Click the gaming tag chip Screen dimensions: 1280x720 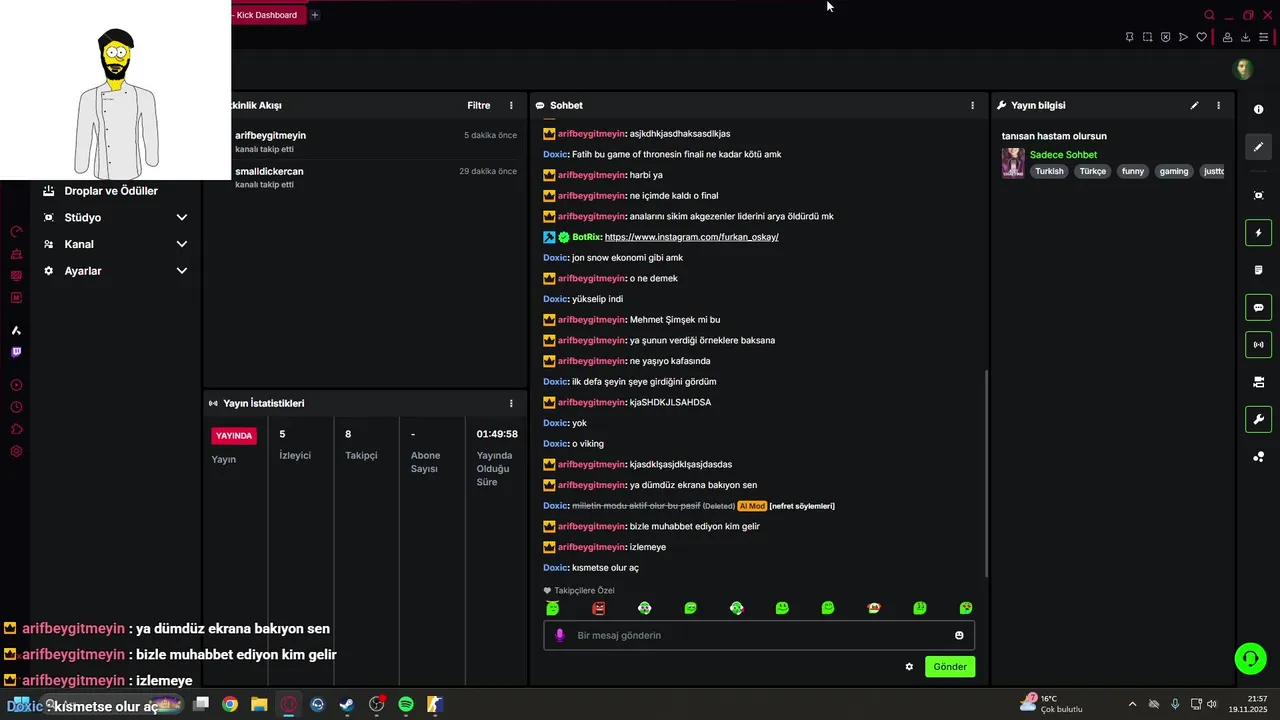pos(1174,171)
